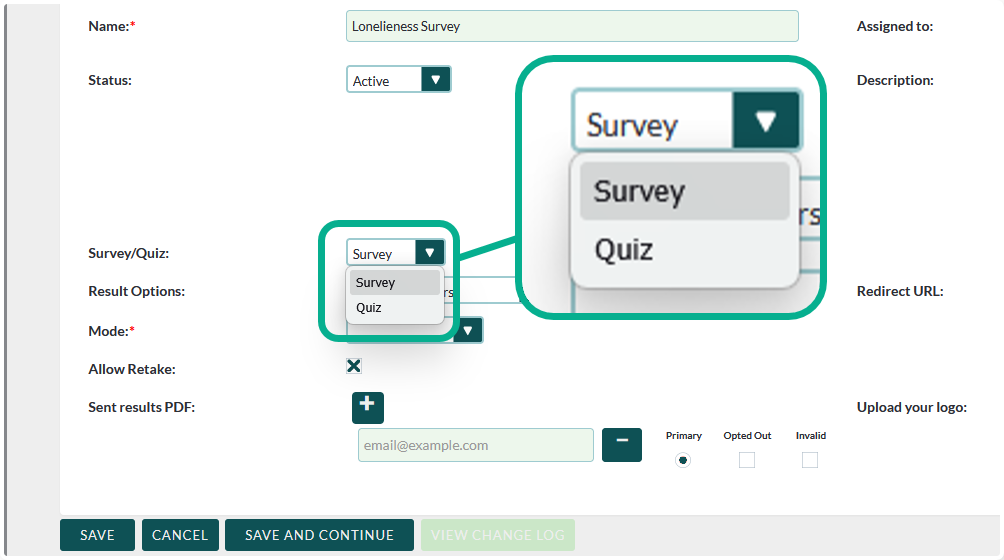The image size is (1004, 560).
Task: Tick the Invalid checkbox
Action: (810, 460)
